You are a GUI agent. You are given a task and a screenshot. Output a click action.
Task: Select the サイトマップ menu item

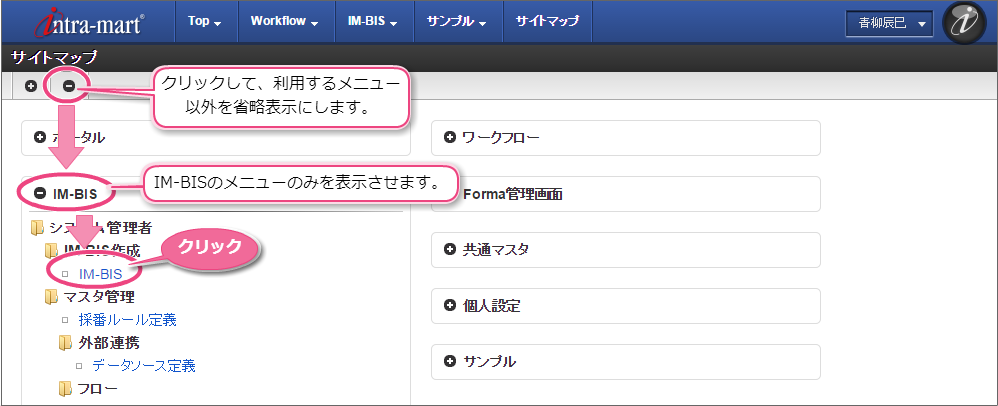[547, 21]
